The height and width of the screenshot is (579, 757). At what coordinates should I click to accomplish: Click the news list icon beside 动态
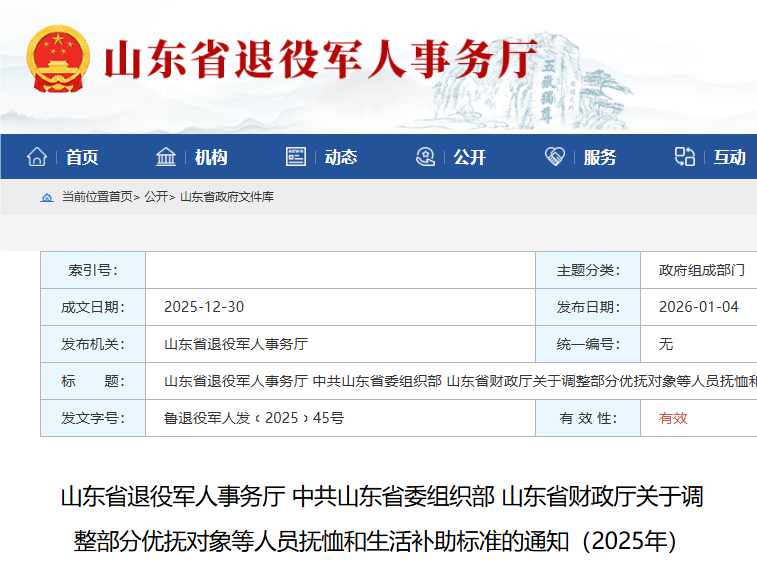[296, 157]
